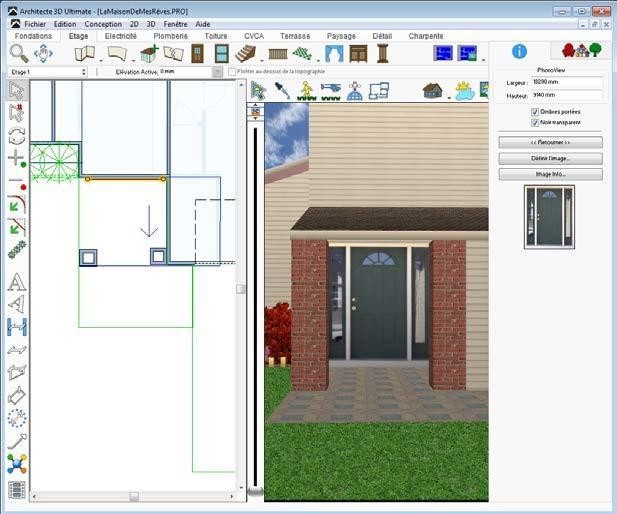Open the 3D house rendering style icon
The image size is (617, 514).
pos(432,91)
